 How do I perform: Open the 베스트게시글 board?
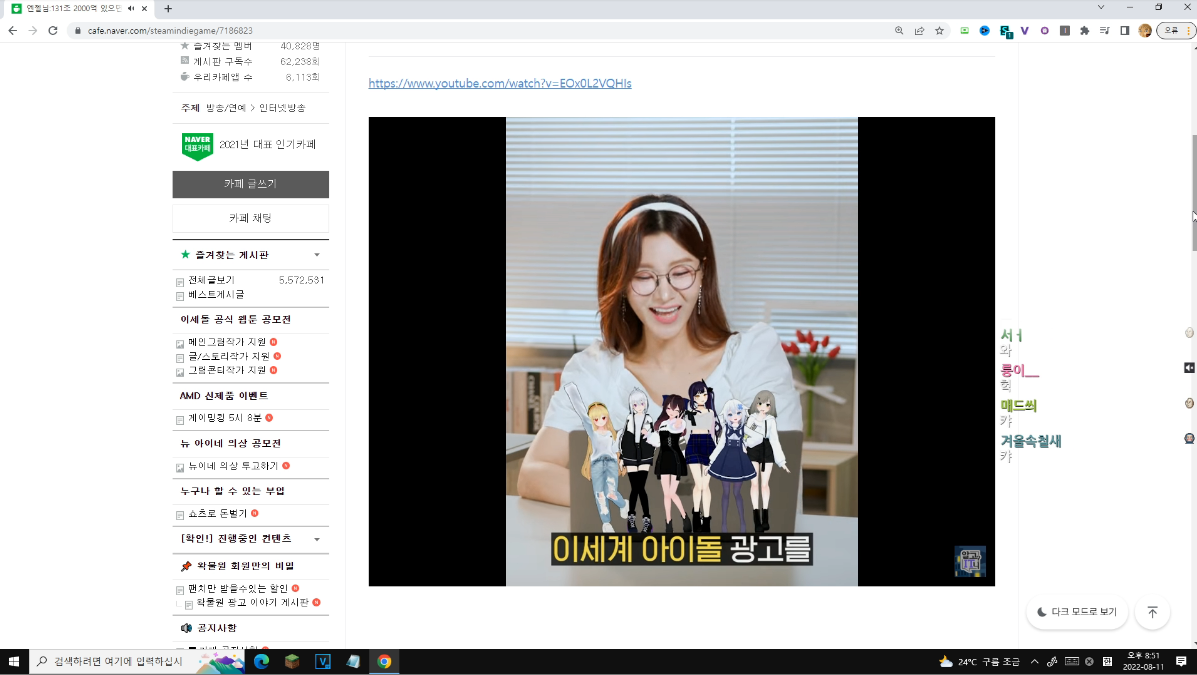(216, 295)
